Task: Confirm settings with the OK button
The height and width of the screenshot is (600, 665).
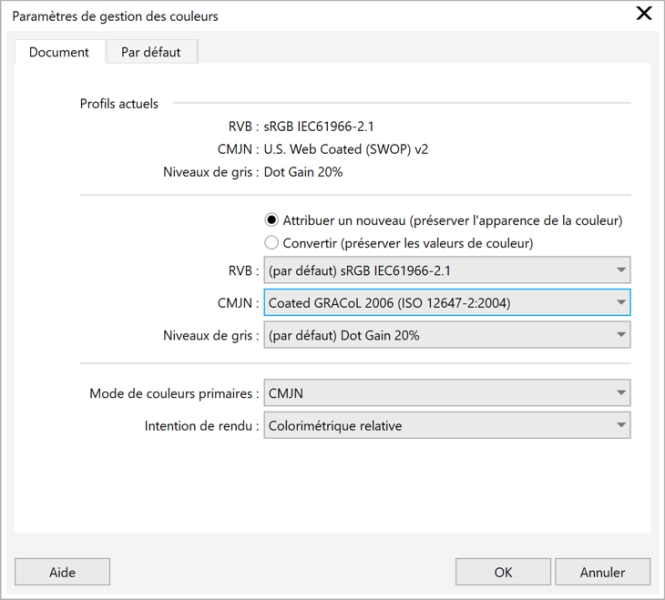Action: (x=503, y=572)
